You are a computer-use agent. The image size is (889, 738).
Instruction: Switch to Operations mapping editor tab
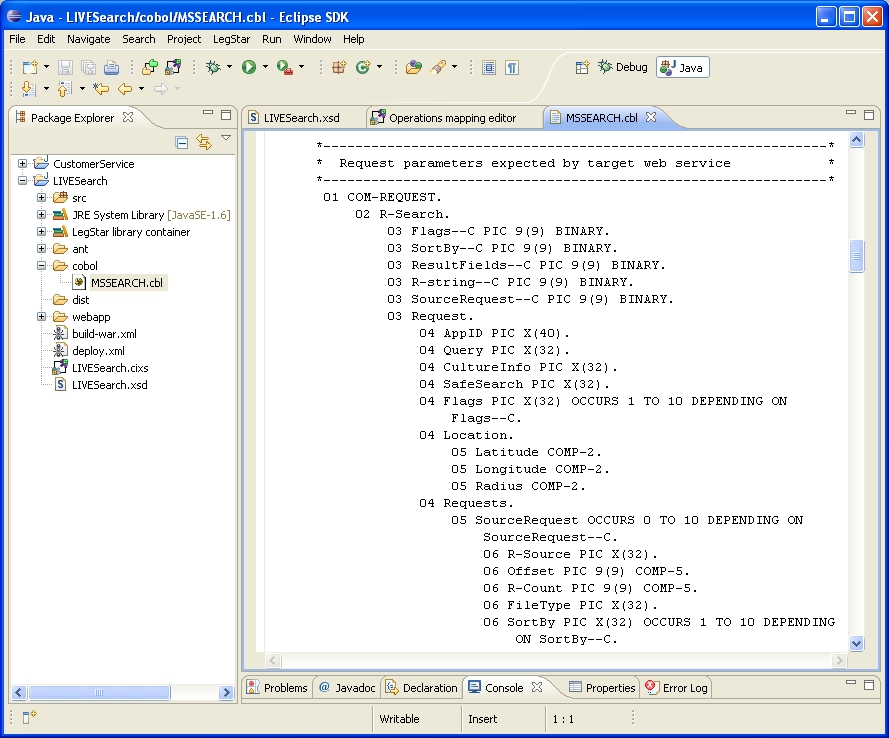pos(452,118)
